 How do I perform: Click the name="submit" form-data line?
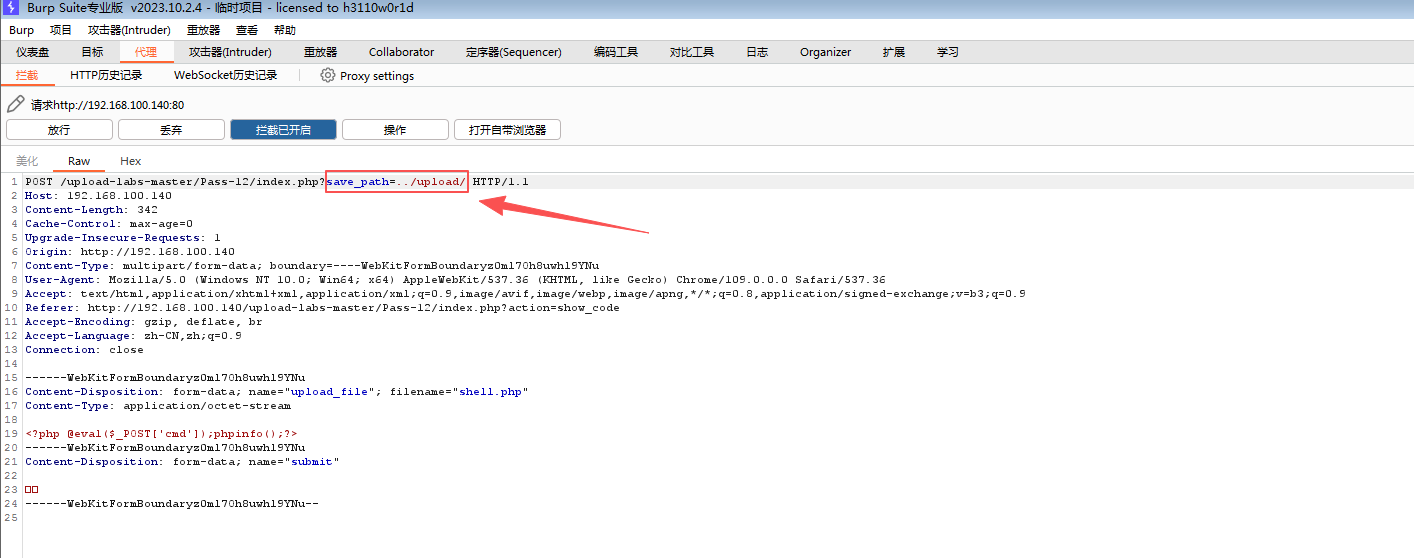182,462
